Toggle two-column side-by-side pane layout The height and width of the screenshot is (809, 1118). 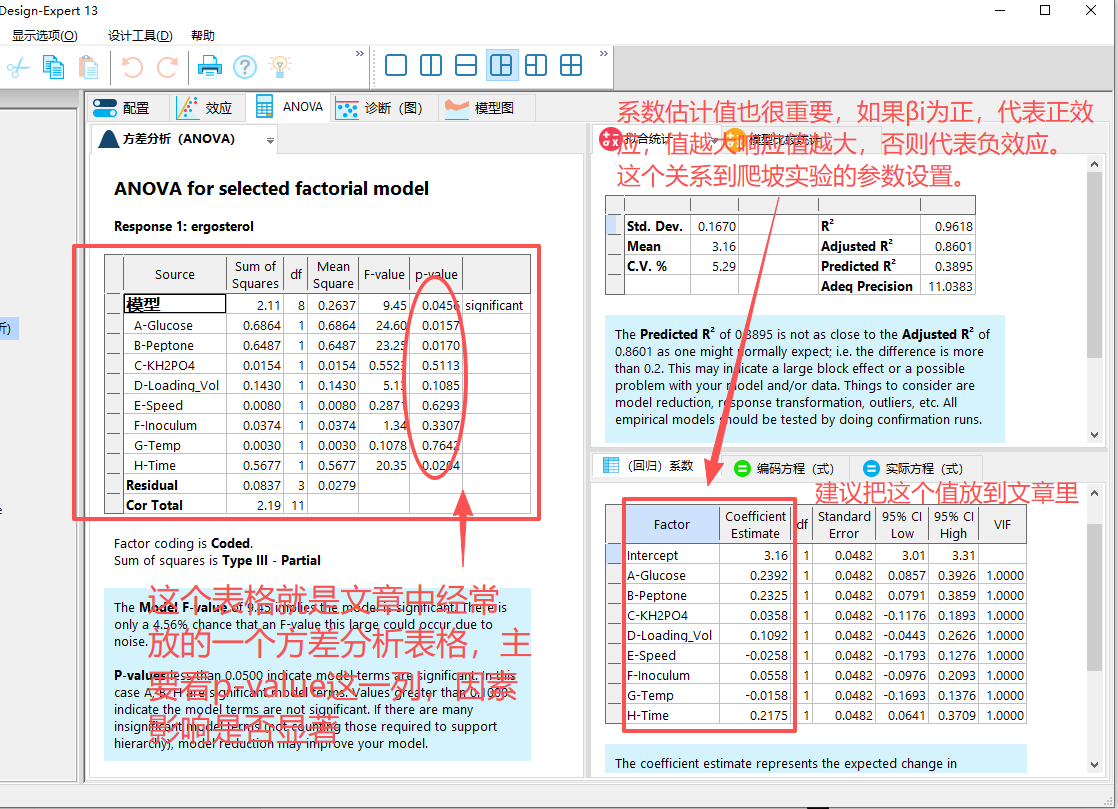(x=431, y=66)
